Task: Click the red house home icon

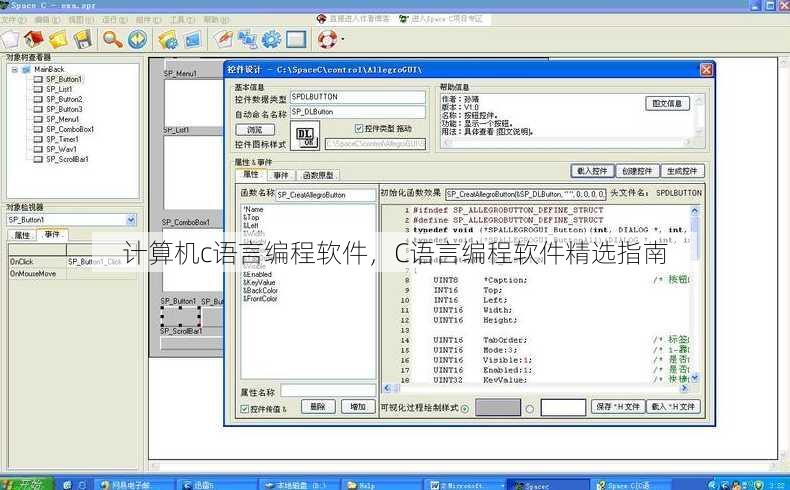Action: 34,39
